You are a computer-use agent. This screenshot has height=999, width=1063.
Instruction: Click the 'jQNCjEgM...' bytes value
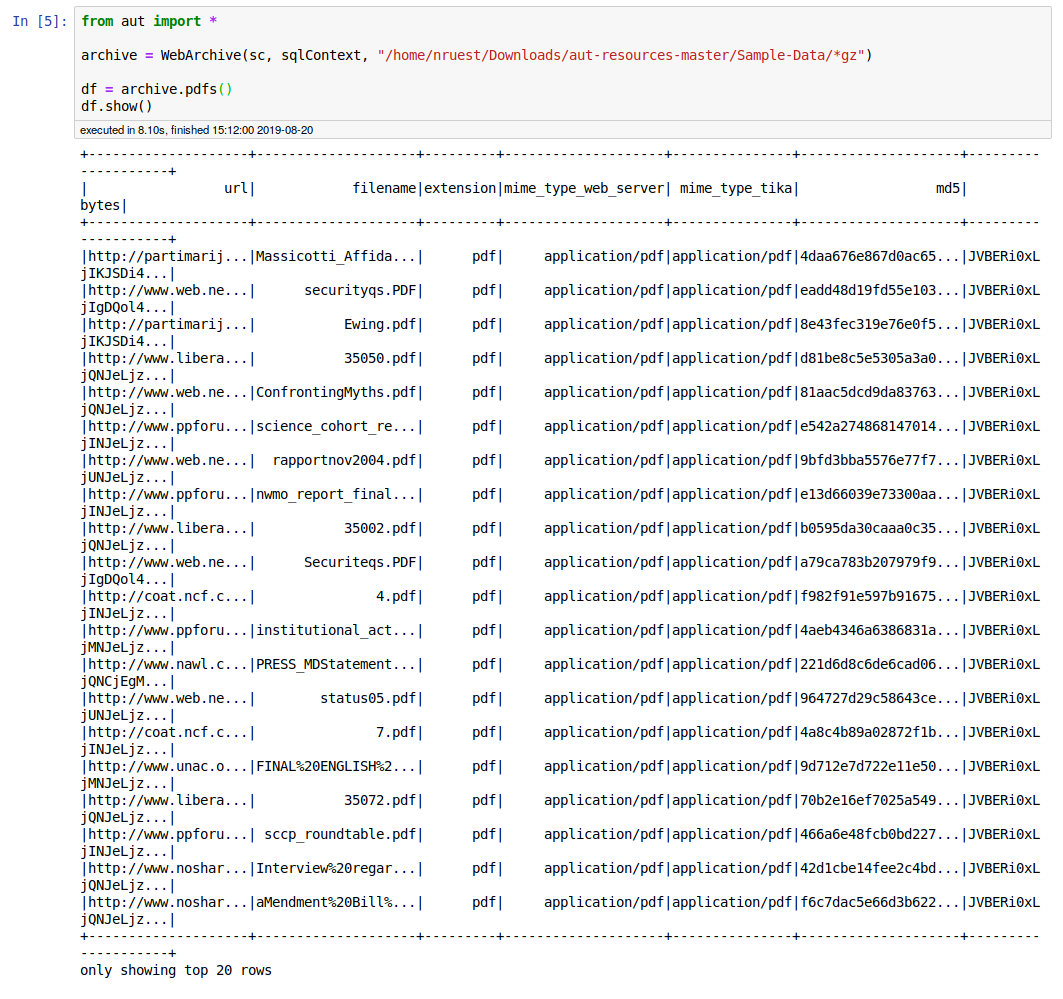(124, 681)
